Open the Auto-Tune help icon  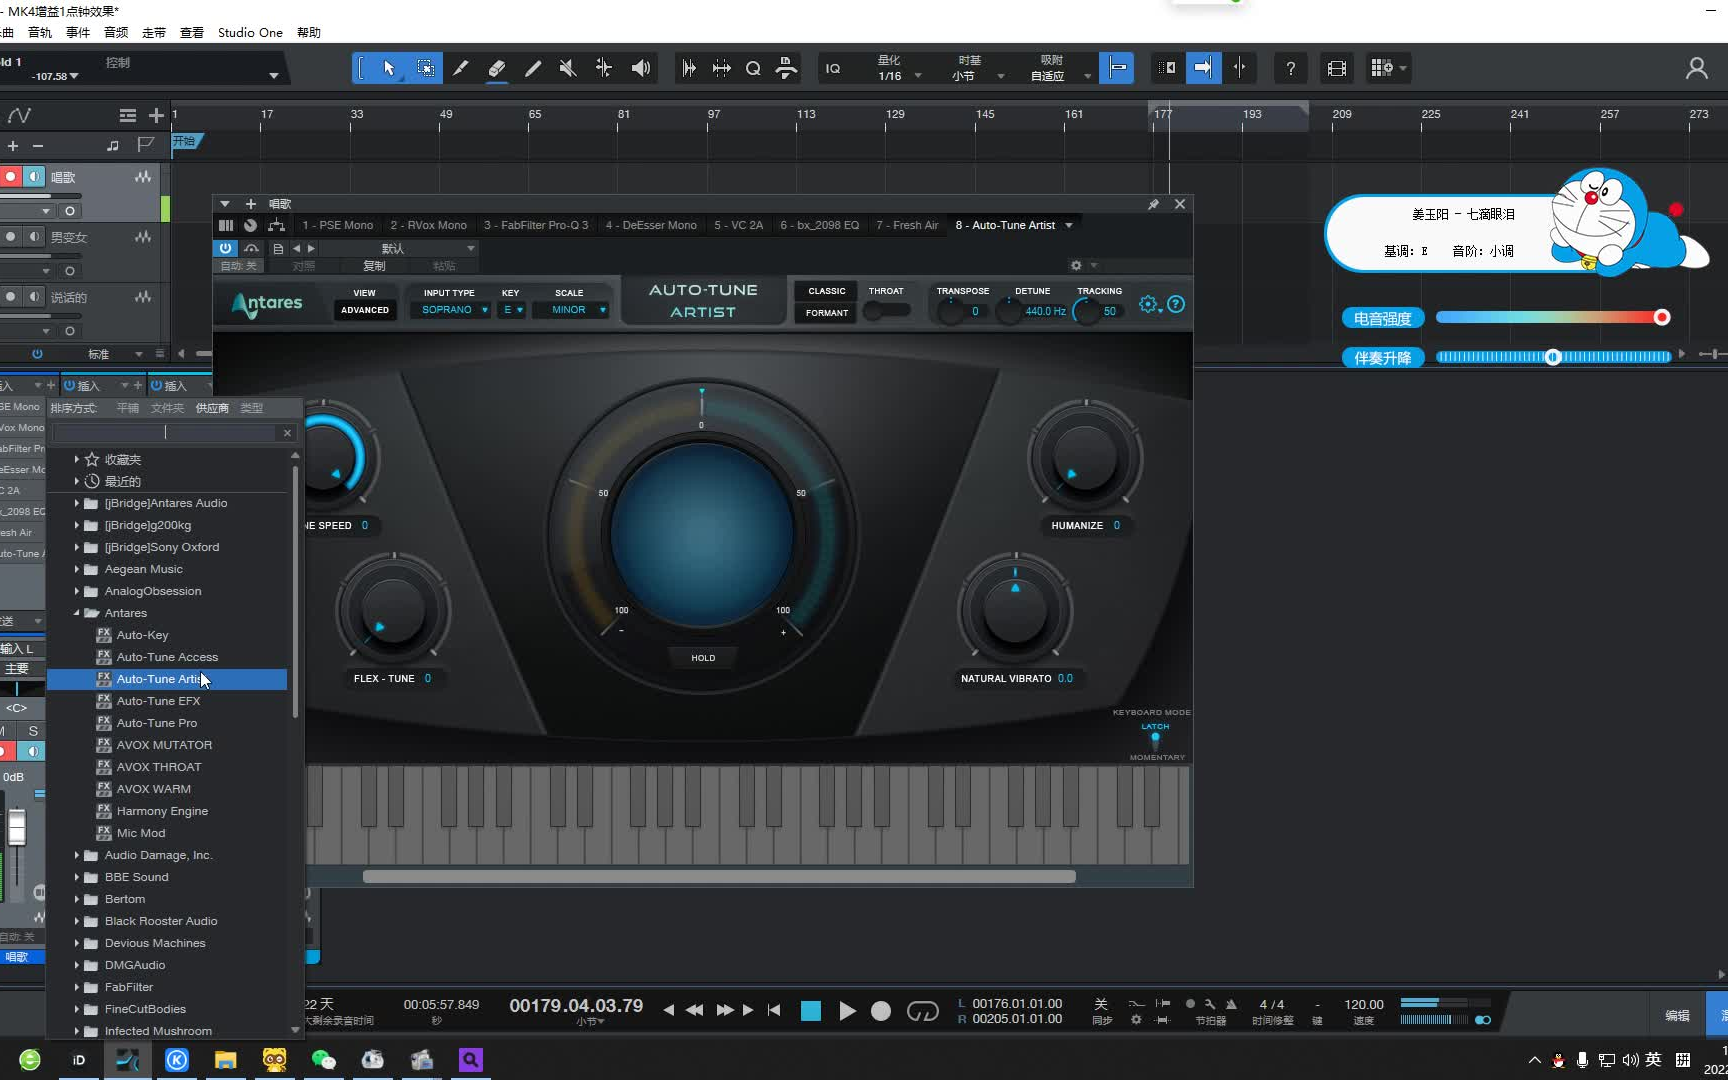tap(1176, 304)
